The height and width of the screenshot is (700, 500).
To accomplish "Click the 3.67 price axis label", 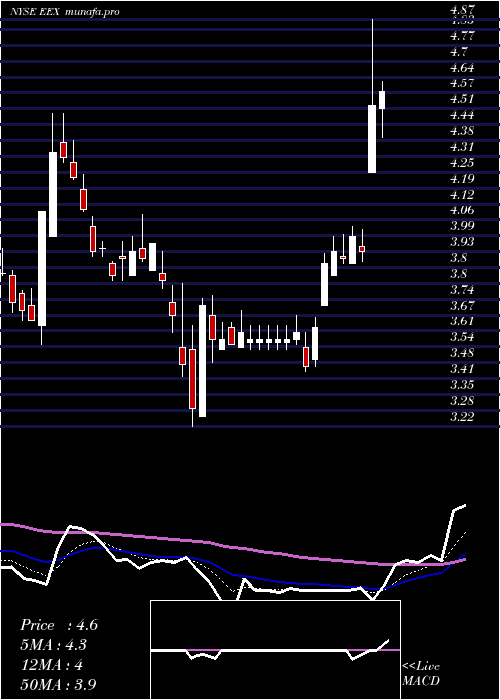I will click(463, 306).
